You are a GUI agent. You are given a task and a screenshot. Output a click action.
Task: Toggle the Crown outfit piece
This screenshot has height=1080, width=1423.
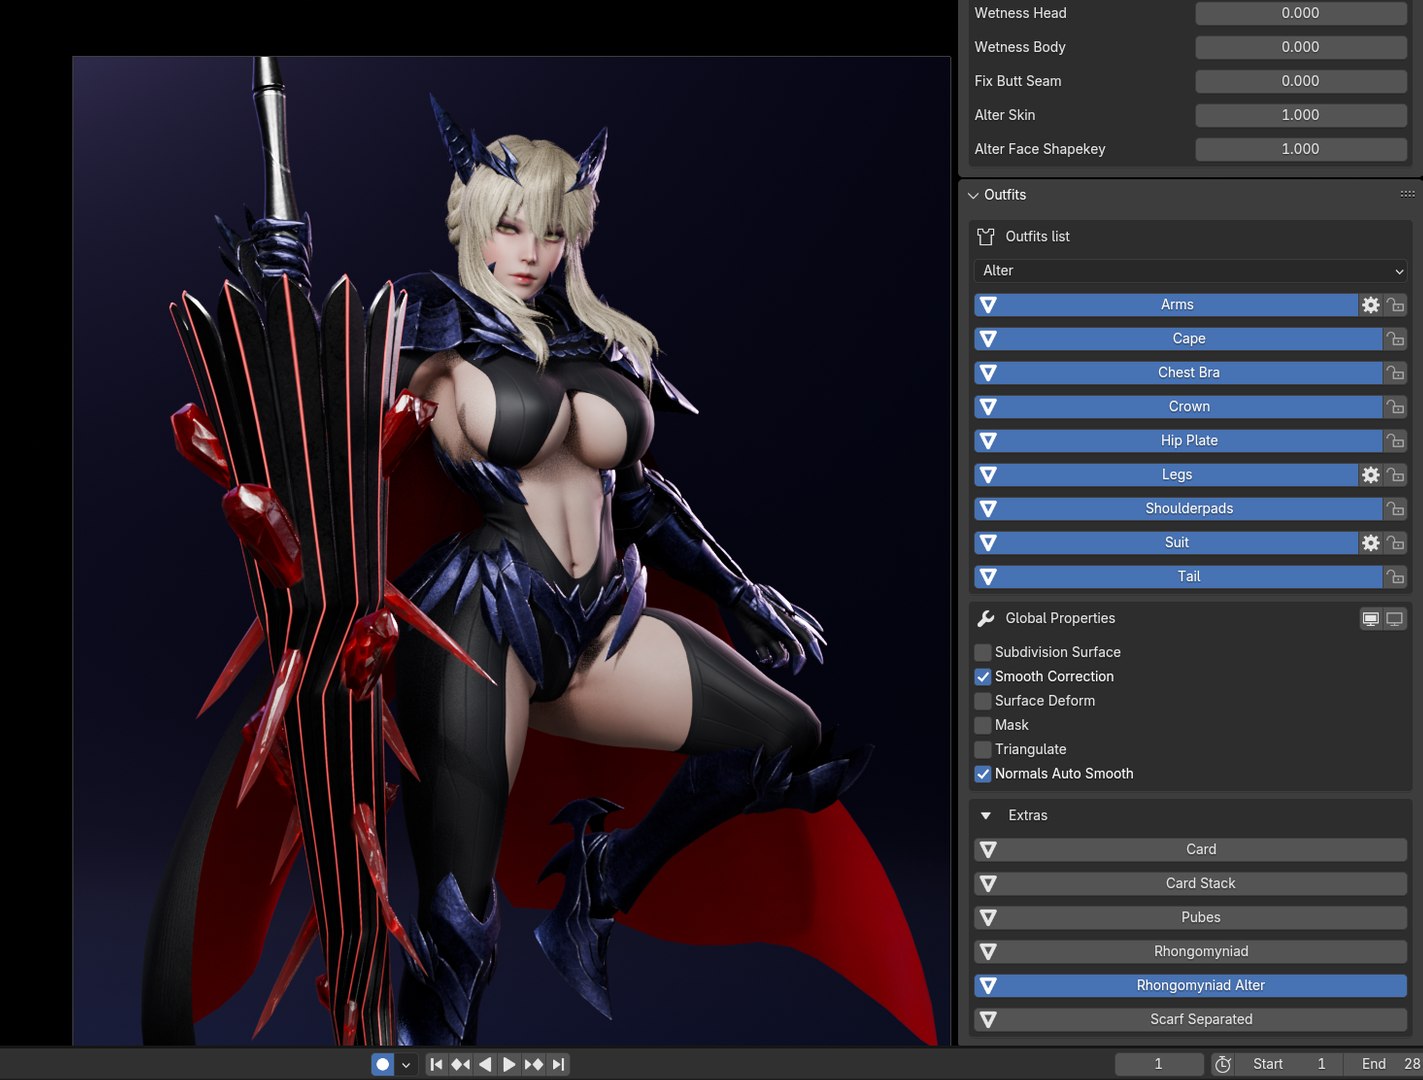(x=1178, y=407)
